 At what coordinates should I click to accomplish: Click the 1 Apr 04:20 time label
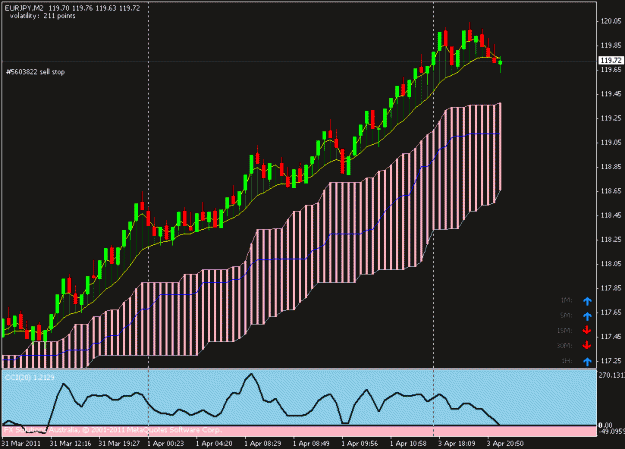tap(214, 443)
